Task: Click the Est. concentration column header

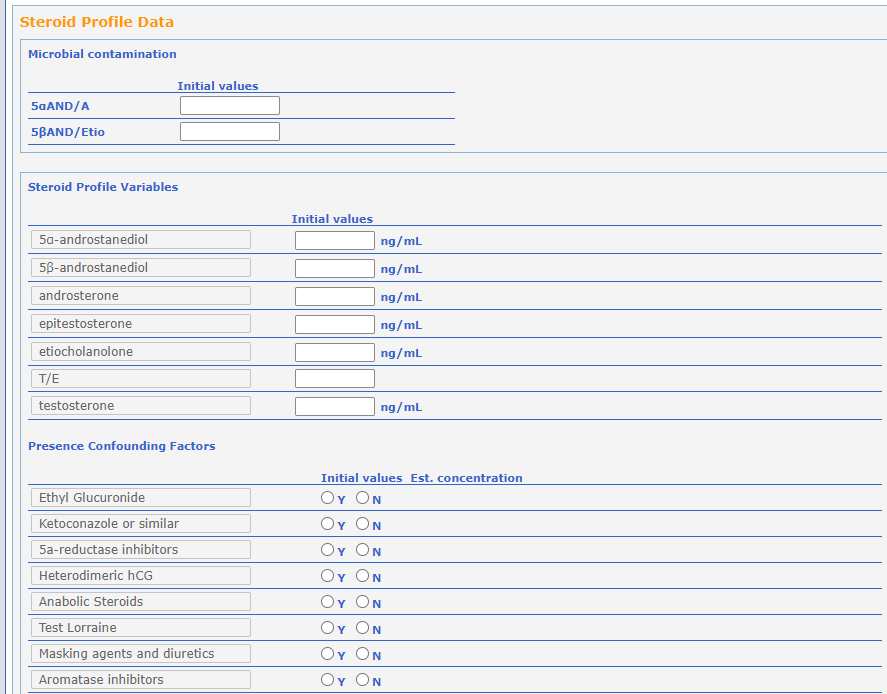Action: (x=467, y=479)
